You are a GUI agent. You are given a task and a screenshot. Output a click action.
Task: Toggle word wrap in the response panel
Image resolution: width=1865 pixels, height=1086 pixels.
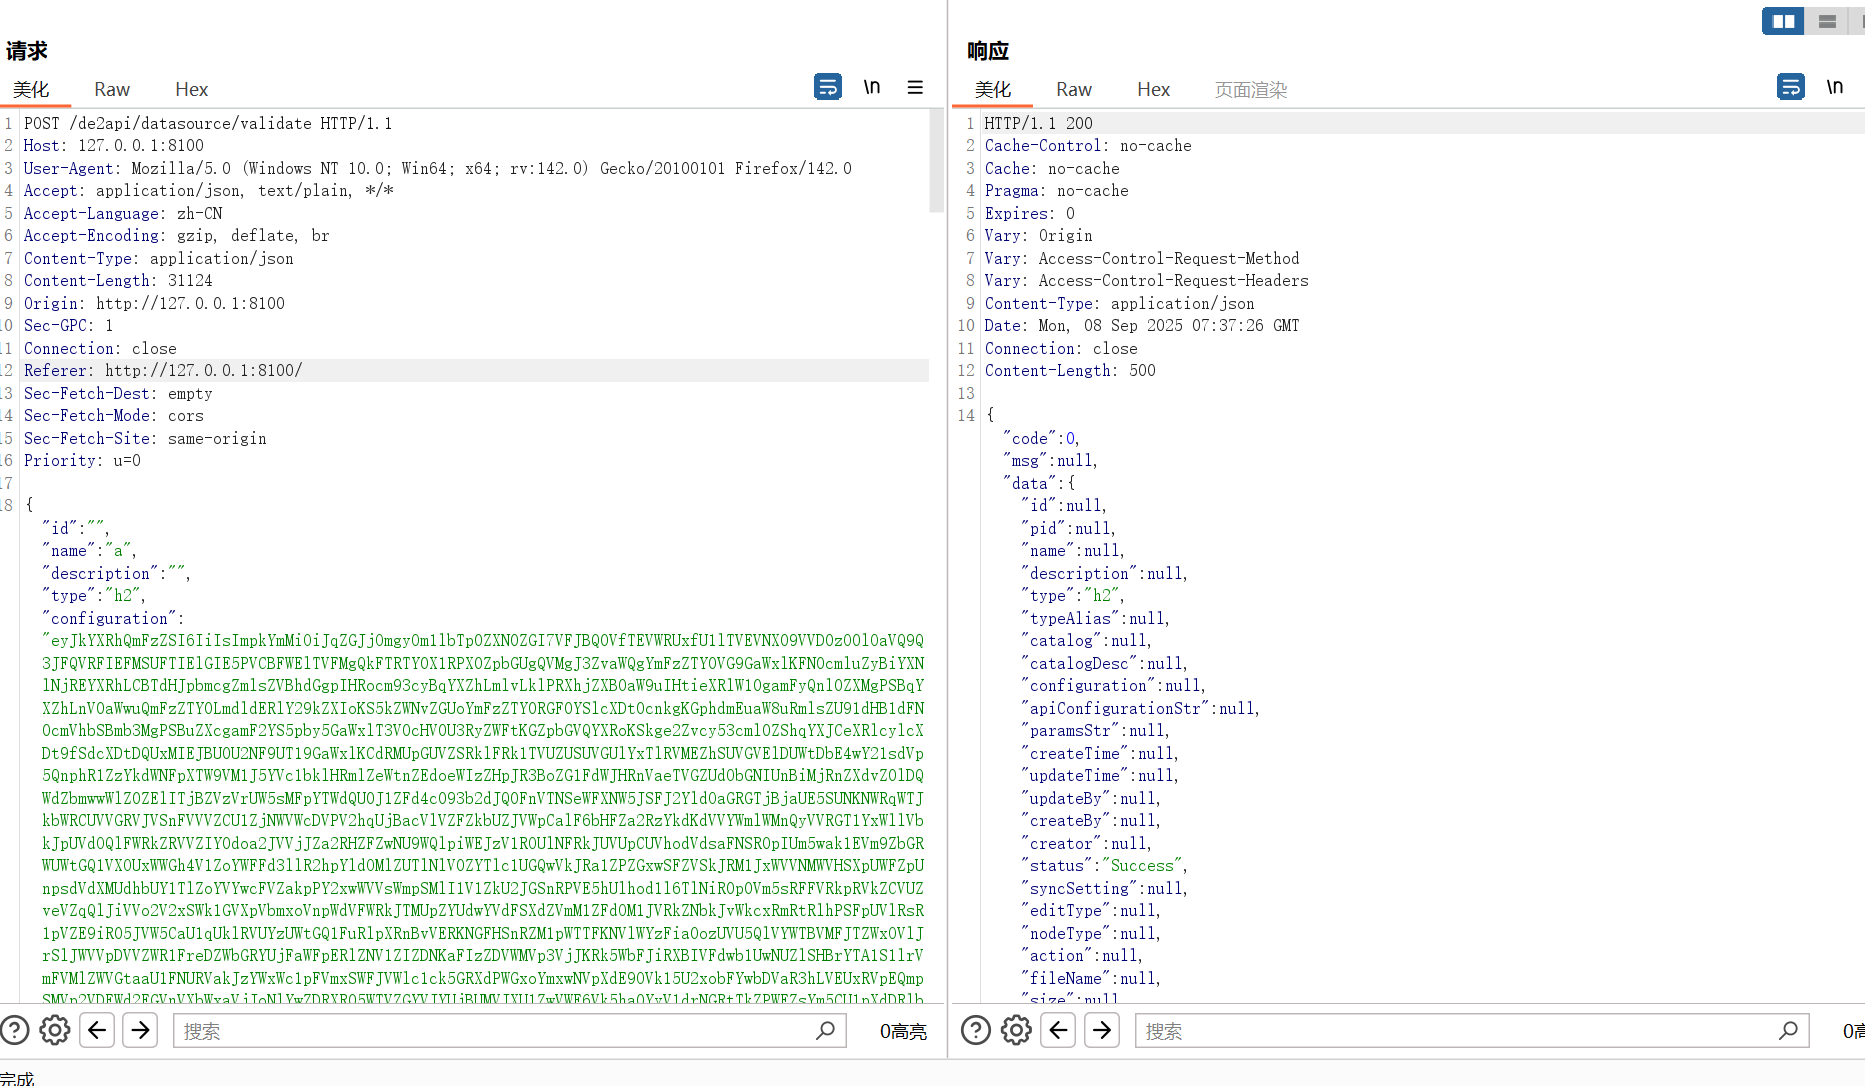click(x=1790, y=87)
